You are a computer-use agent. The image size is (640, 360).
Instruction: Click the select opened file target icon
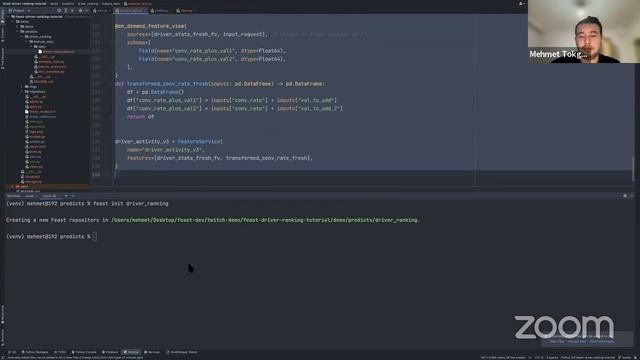pyautogui.click(x=59, y=11)
